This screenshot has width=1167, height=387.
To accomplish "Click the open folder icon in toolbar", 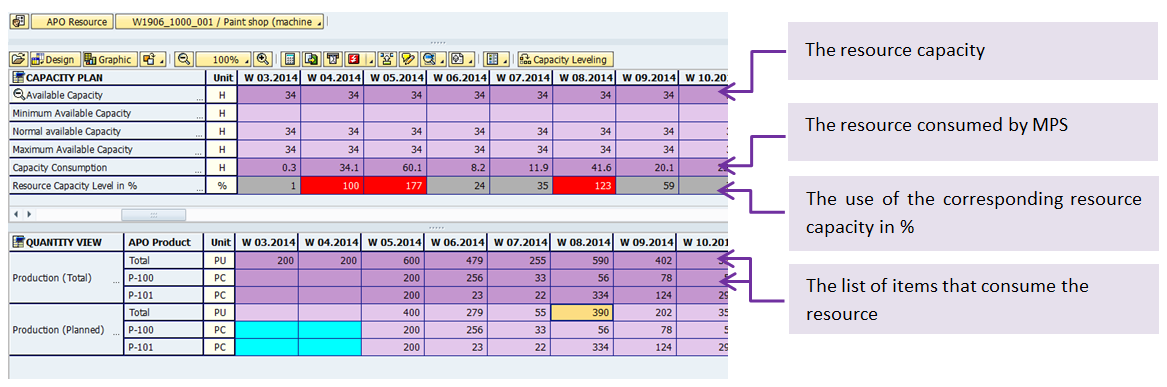I will pos(19,60).
